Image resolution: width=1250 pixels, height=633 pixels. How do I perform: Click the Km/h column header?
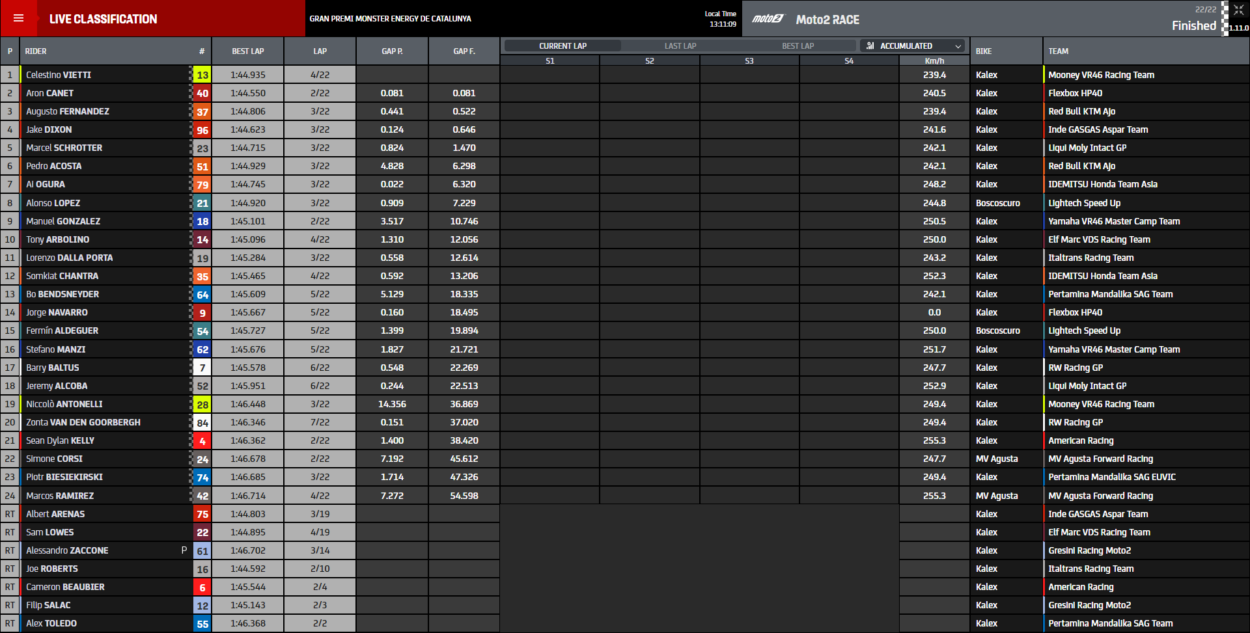(934, 60)
